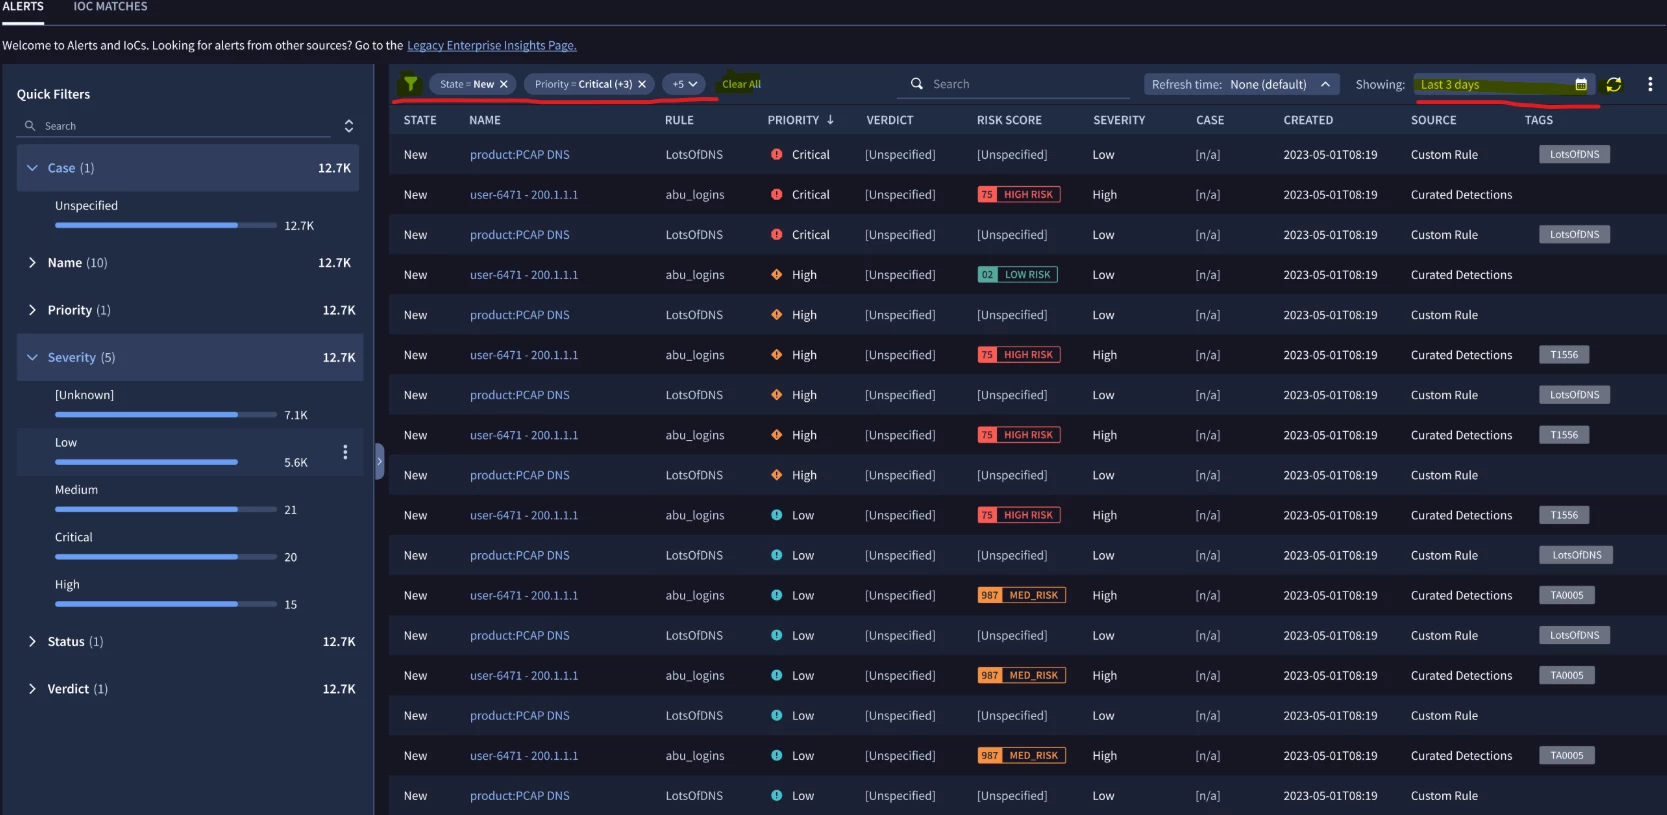Remove the Priority = Critical (+3) filter chip
The width and height of the screenshot is (1667, 815).
tap(642, 84)
